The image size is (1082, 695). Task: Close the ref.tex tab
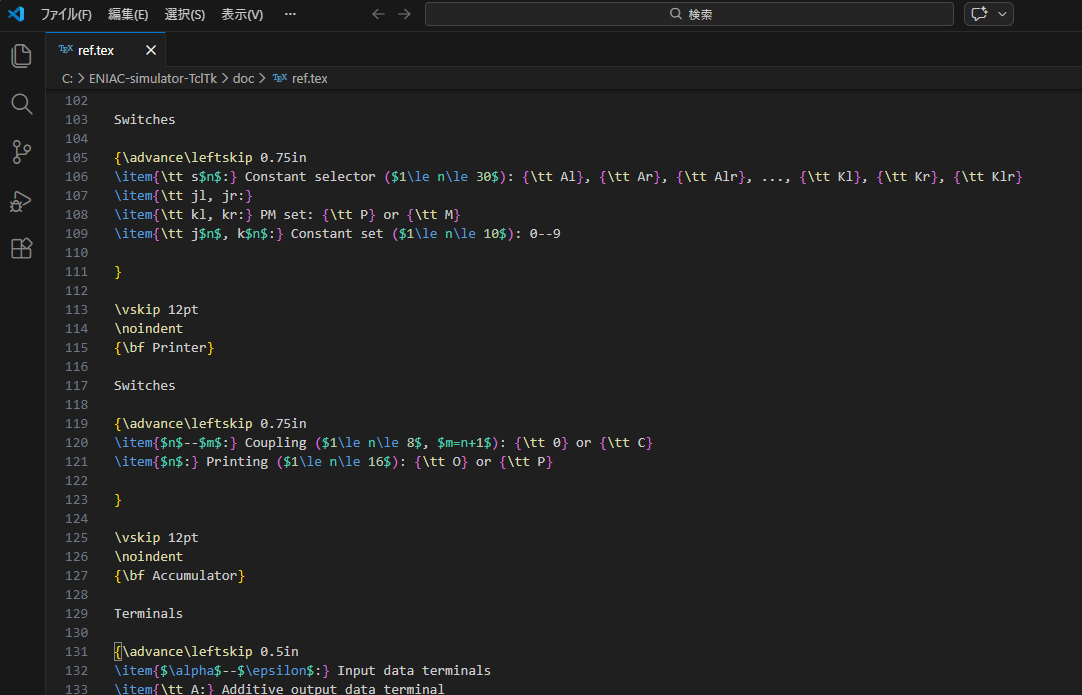coord(151,50)
